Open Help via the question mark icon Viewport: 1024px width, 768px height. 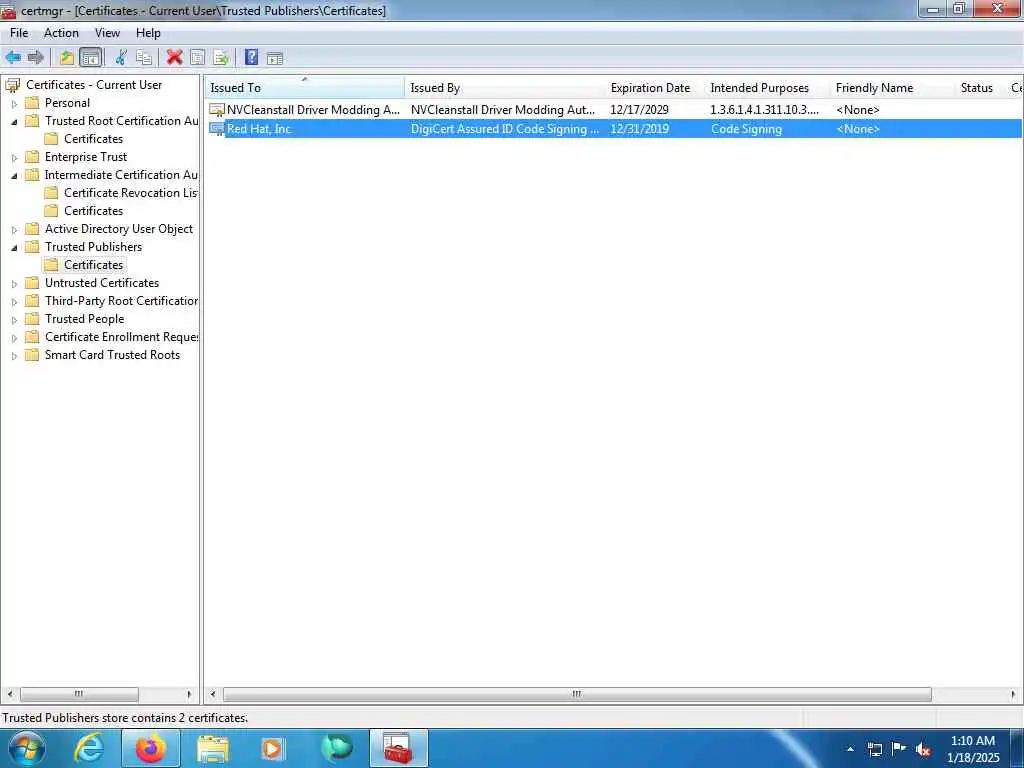click(x=251, y=57)
